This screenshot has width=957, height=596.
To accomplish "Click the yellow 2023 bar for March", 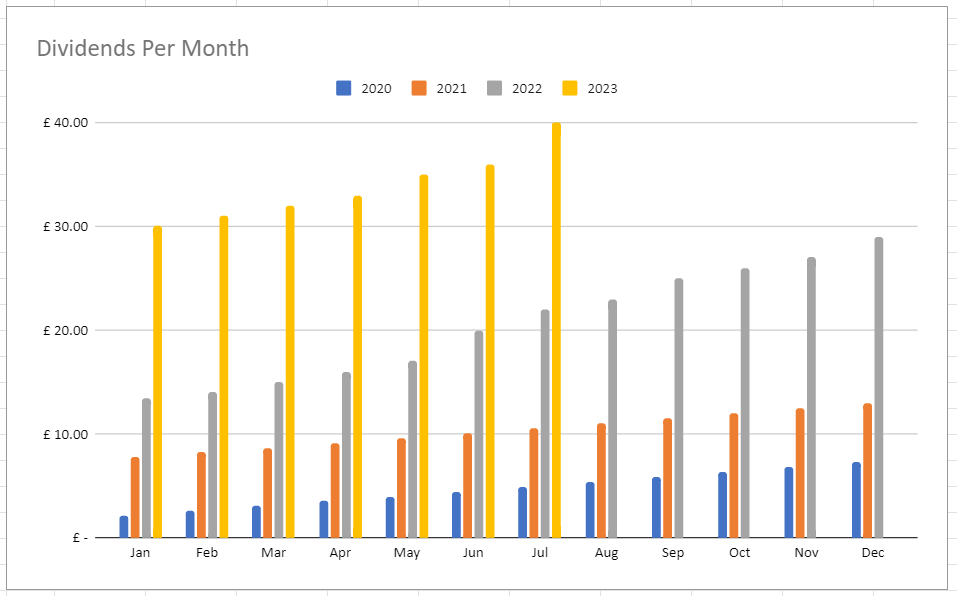I will pyautogui.click(x=290, y=372).
